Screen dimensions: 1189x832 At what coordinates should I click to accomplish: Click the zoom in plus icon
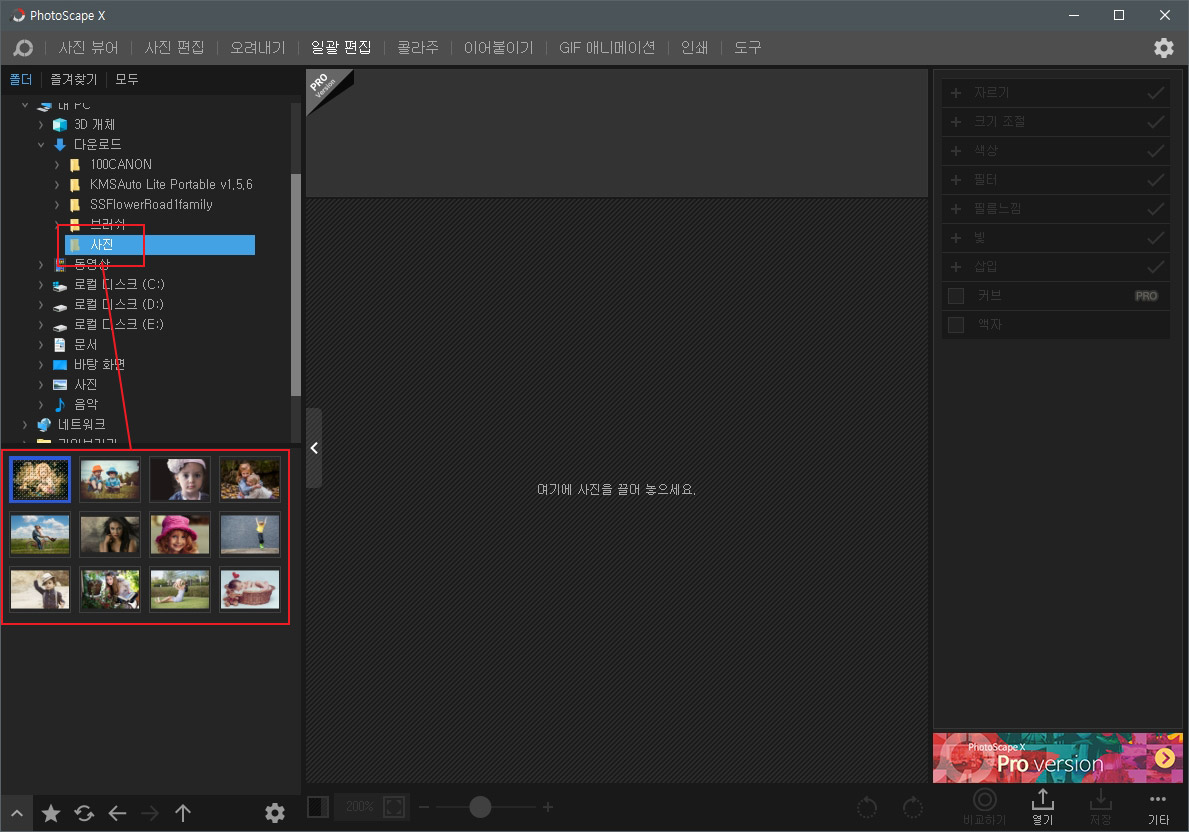(x=547, y=807)
